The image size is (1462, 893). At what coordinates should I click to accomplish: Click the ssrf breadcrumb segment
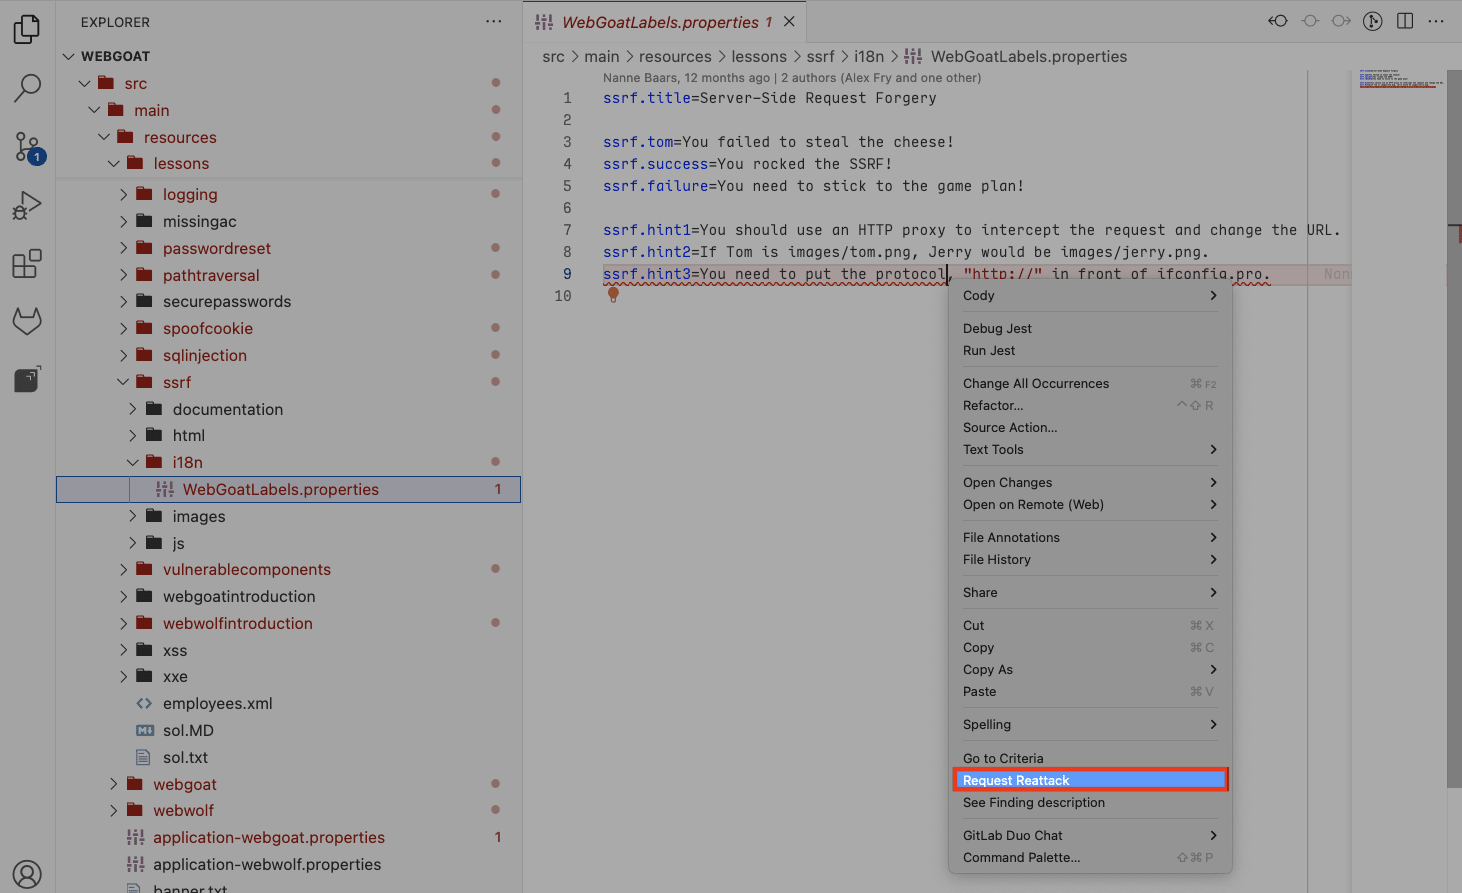click(820, 56)
